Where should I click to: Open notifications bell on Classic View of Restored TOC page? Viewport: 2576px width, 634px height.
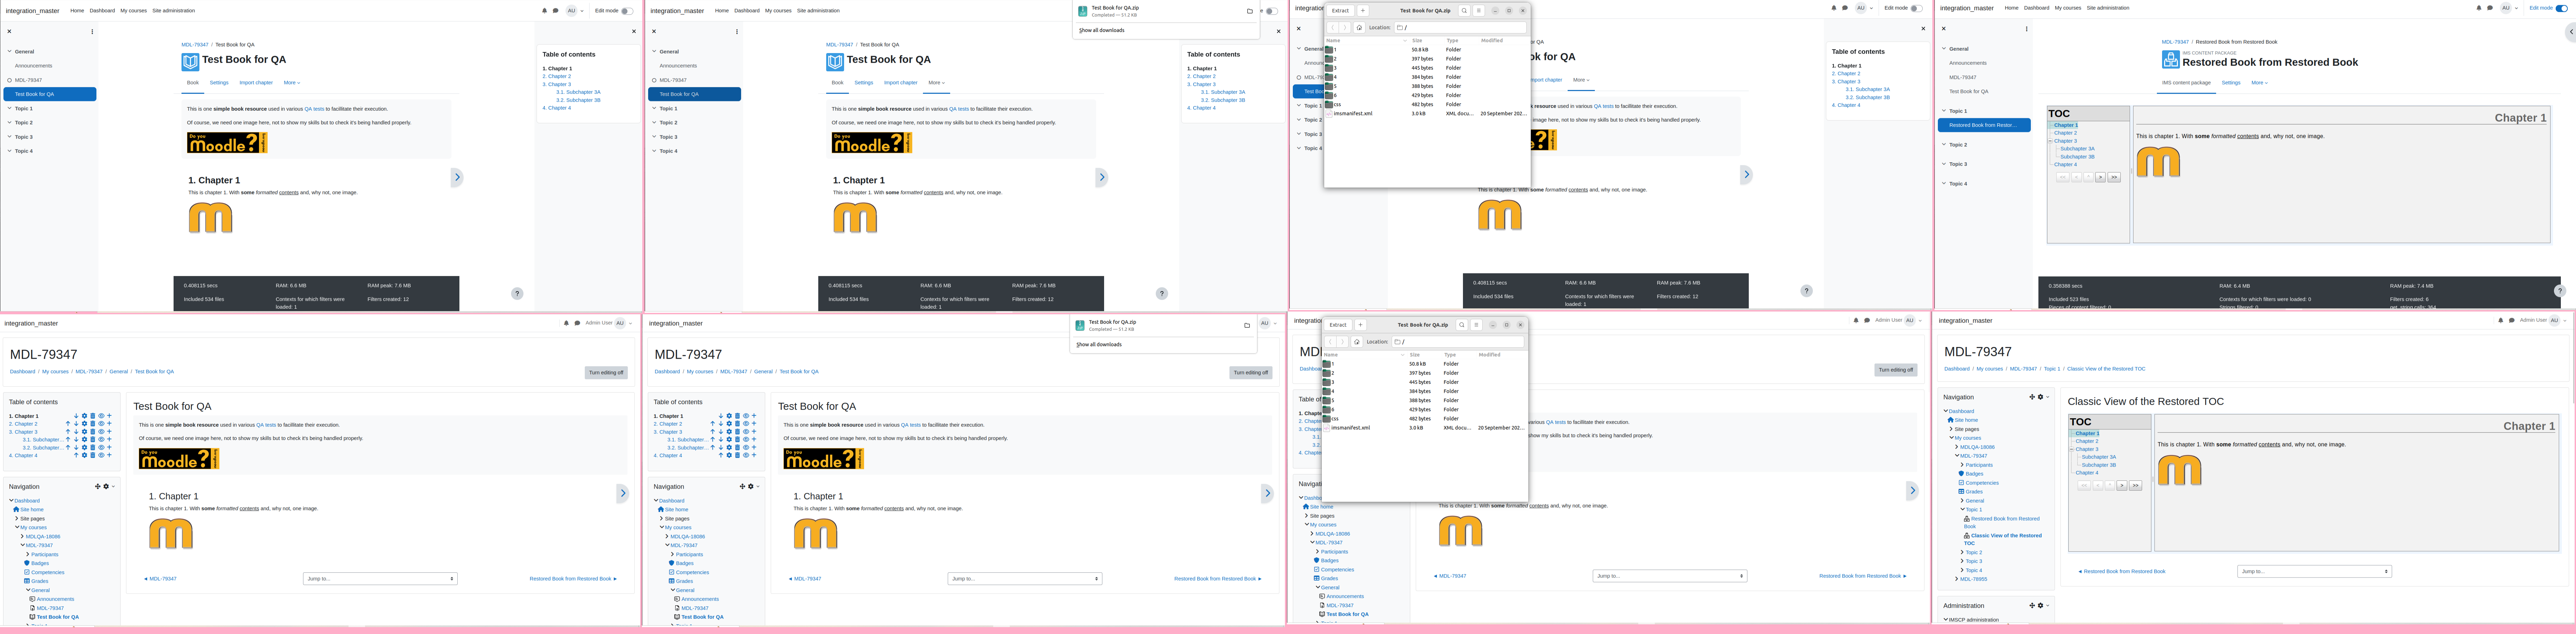2501,321
